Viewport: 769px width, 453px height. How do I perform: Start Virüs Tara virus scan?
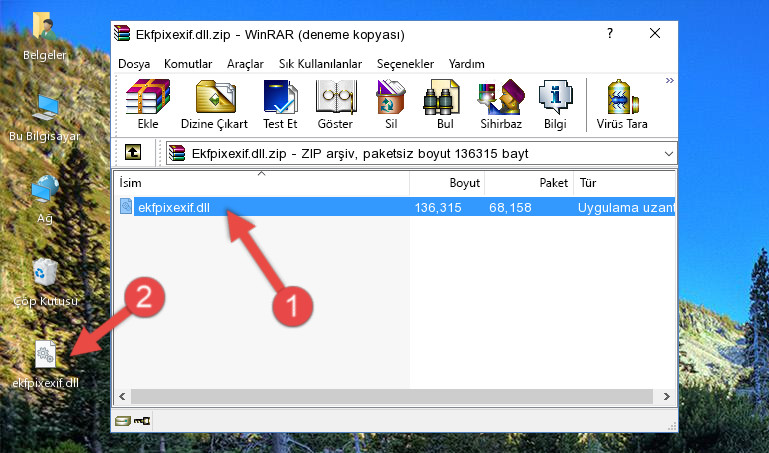click(622, 104)
